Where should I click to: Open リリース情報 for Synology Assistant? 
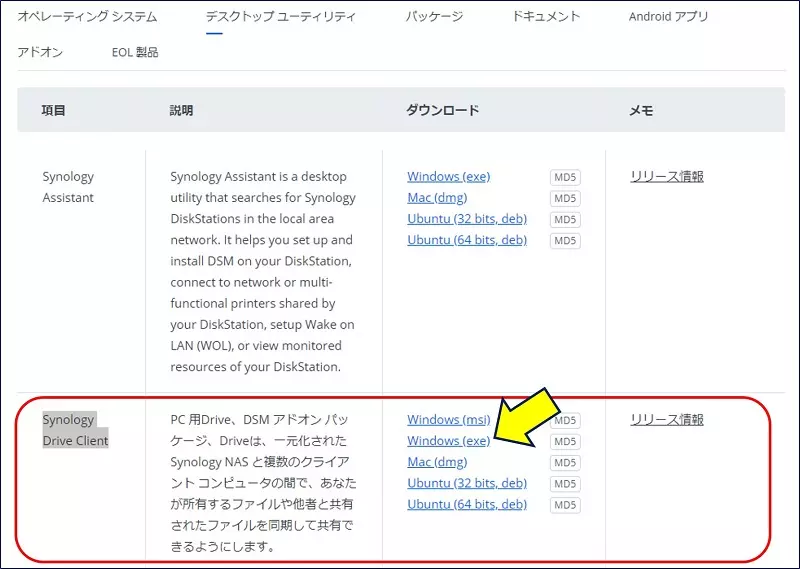667,177
